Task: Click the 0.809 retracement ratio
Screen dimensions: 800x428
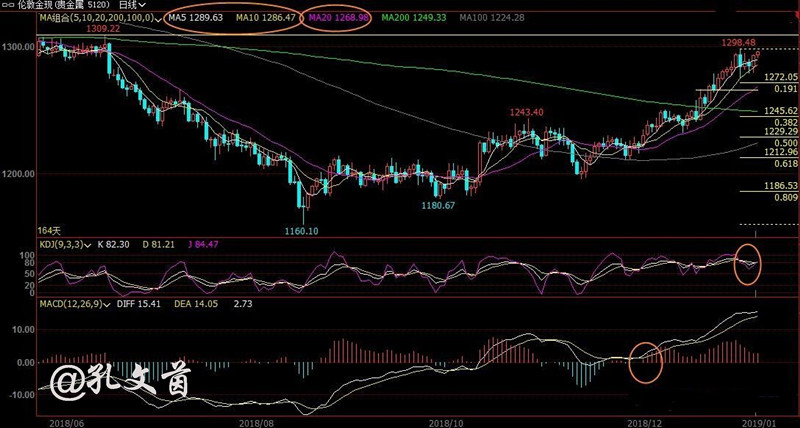Action: (x=786, y=197)
